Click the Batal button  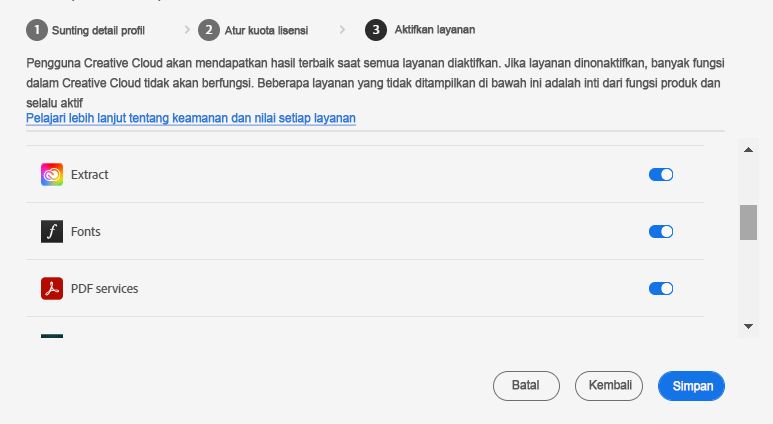tap(526, 386)
